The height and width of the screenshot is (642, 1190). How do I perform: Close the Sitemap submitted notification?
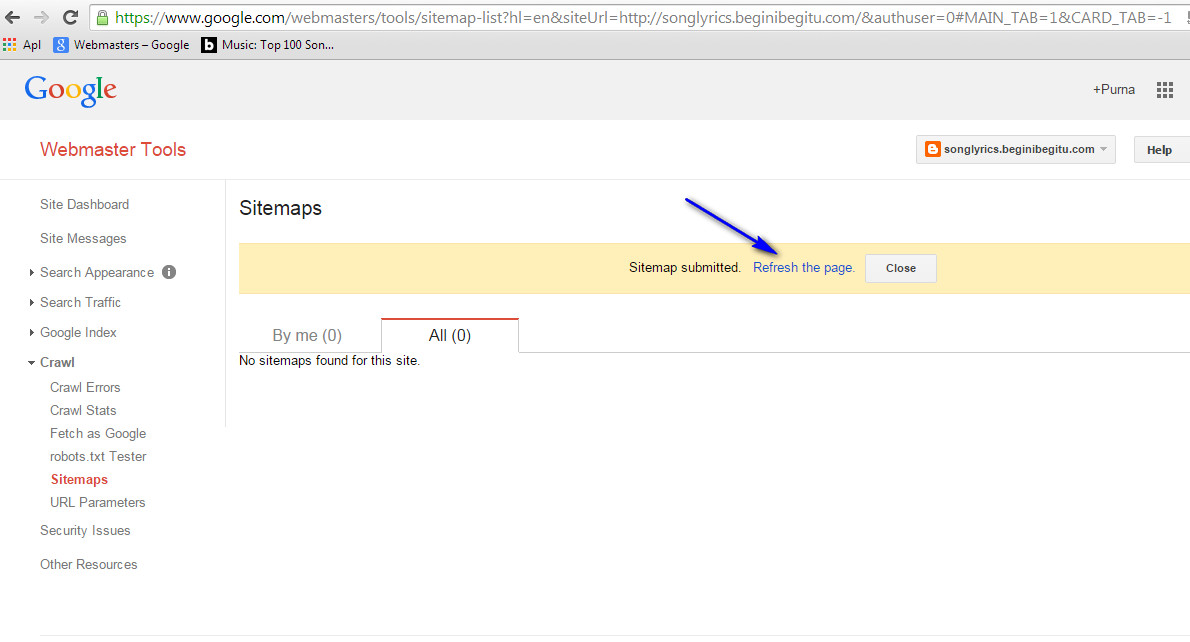click(x=901, y=268)
